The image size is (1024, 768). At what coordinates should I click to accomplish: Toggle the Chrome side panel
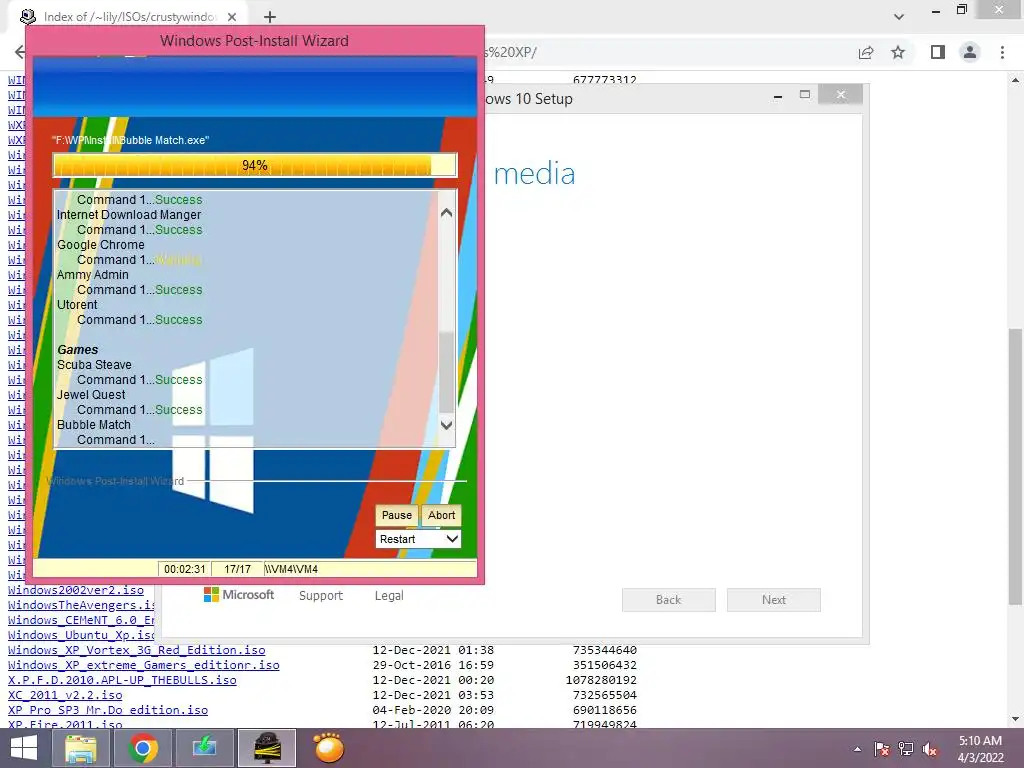pyautogui.click(x=938, y=52)
